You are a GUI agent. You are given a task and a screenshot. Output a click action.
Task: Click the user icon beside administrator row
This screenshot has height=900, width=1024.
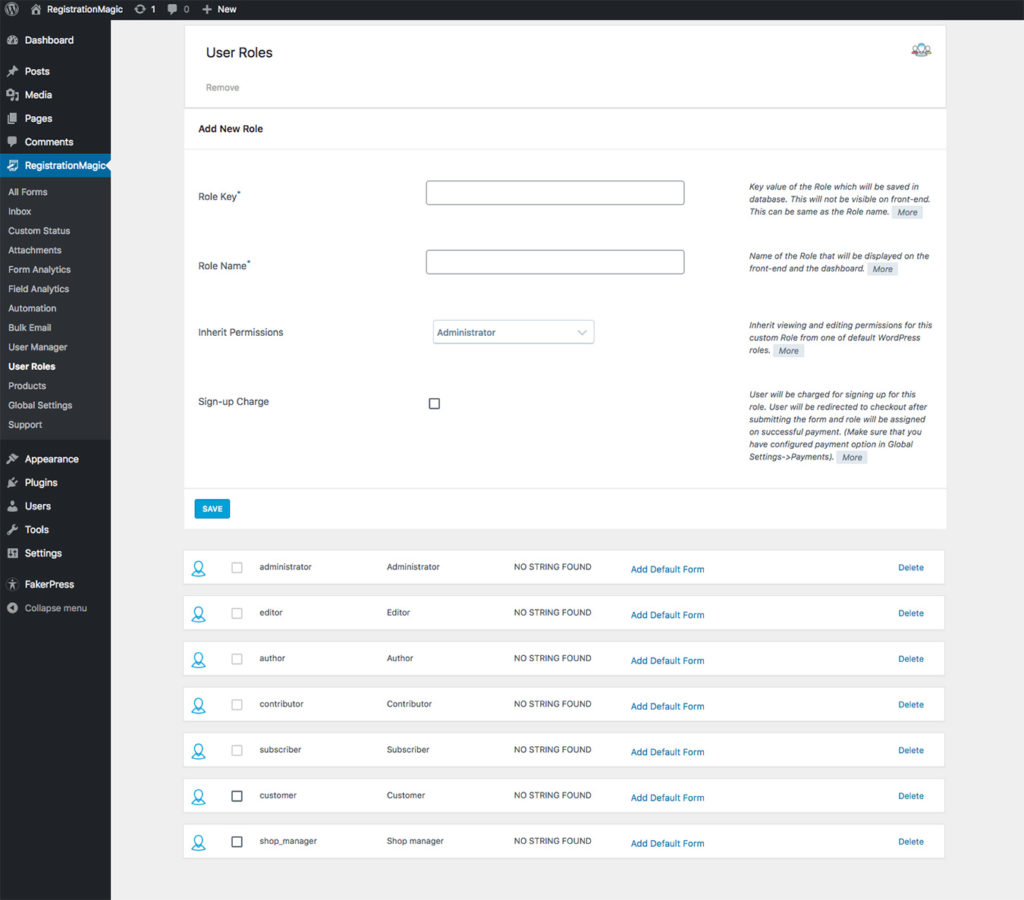(x=198, y=568)
